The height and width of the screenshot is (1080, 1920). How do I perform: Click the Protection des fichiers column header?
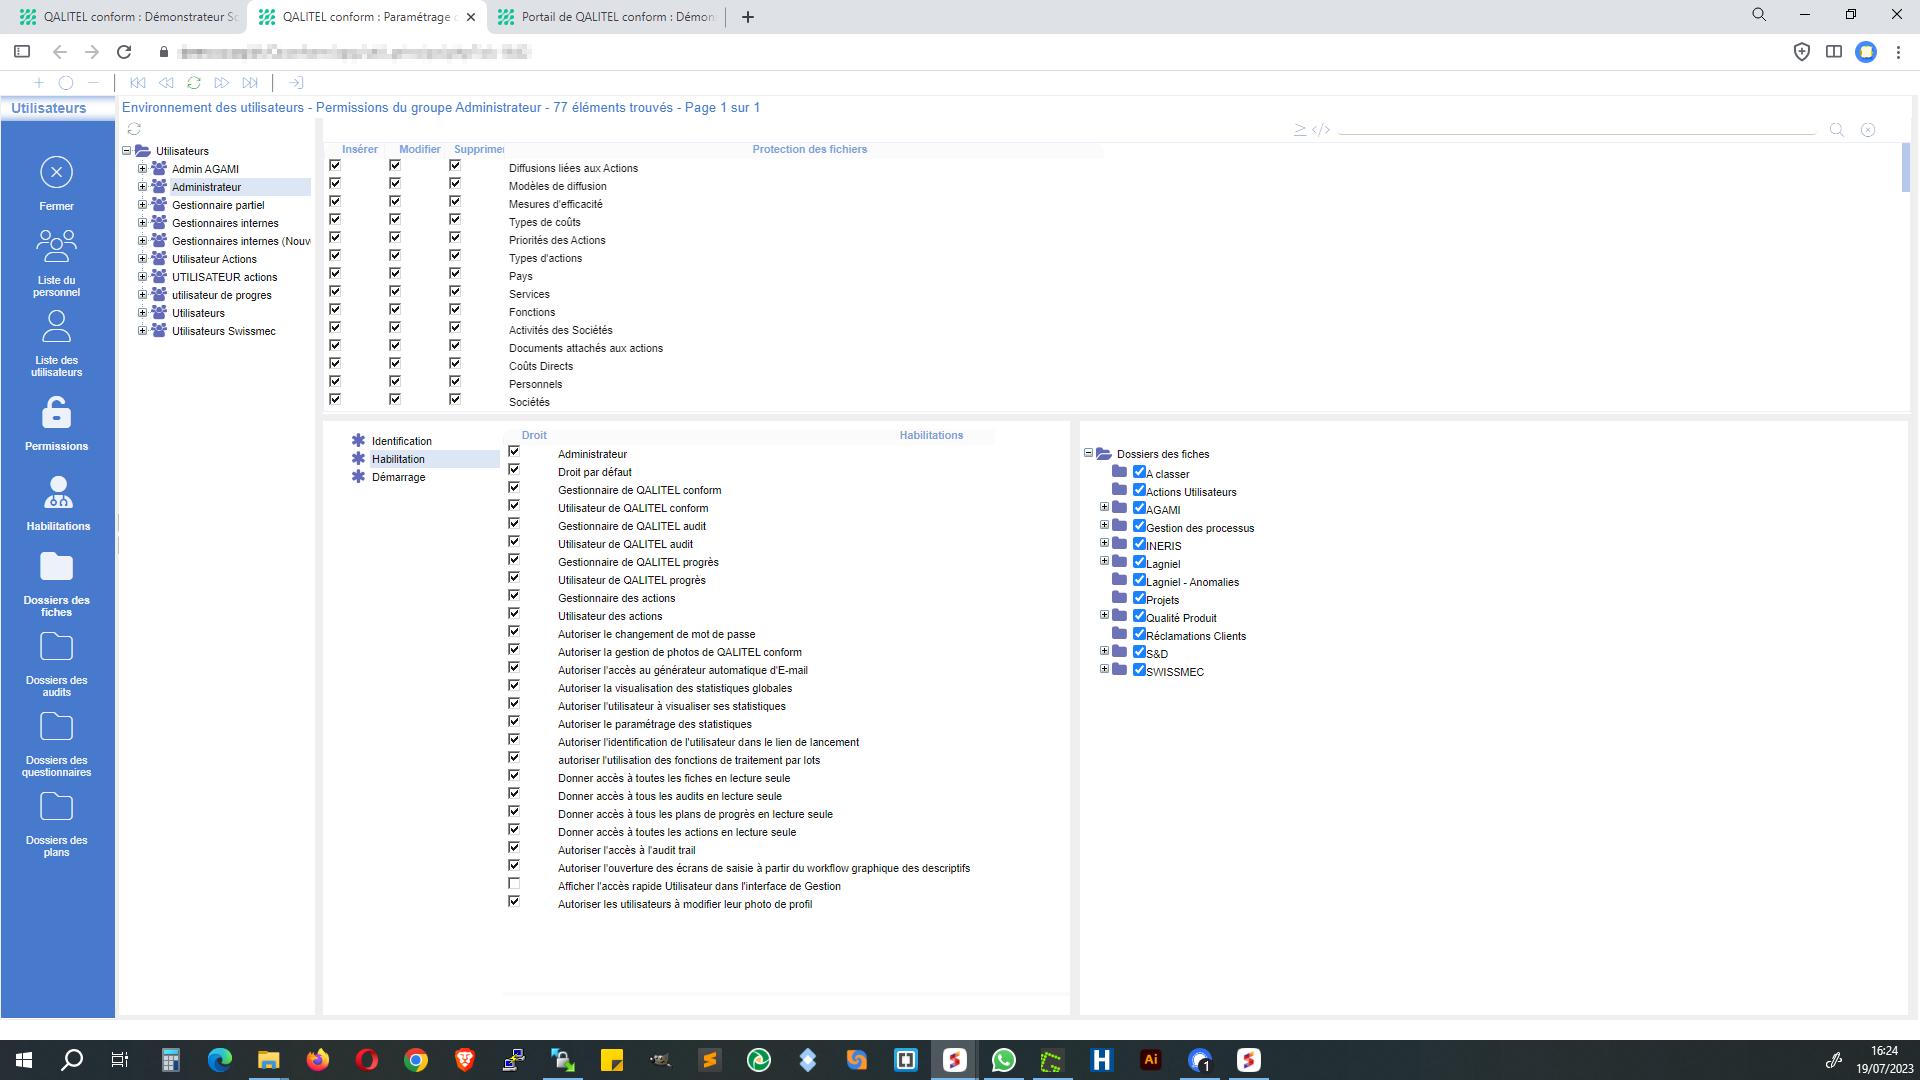click(x=810, y=149)
